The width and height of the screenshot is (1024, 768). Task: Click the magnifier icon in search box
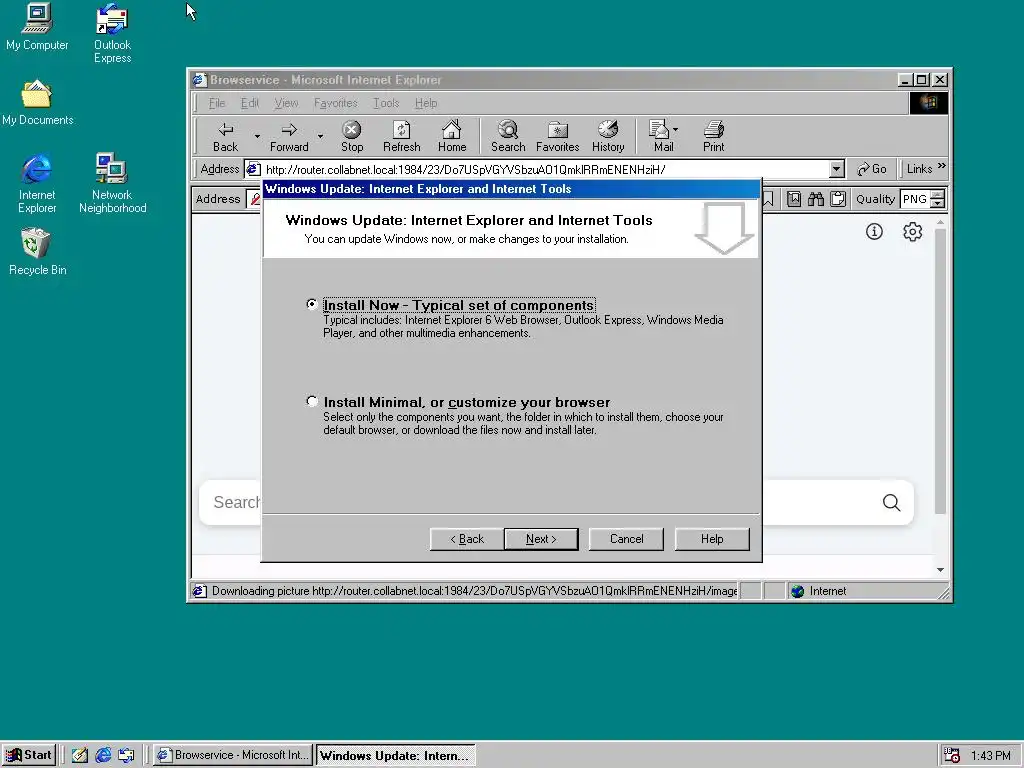pos(891,502)
